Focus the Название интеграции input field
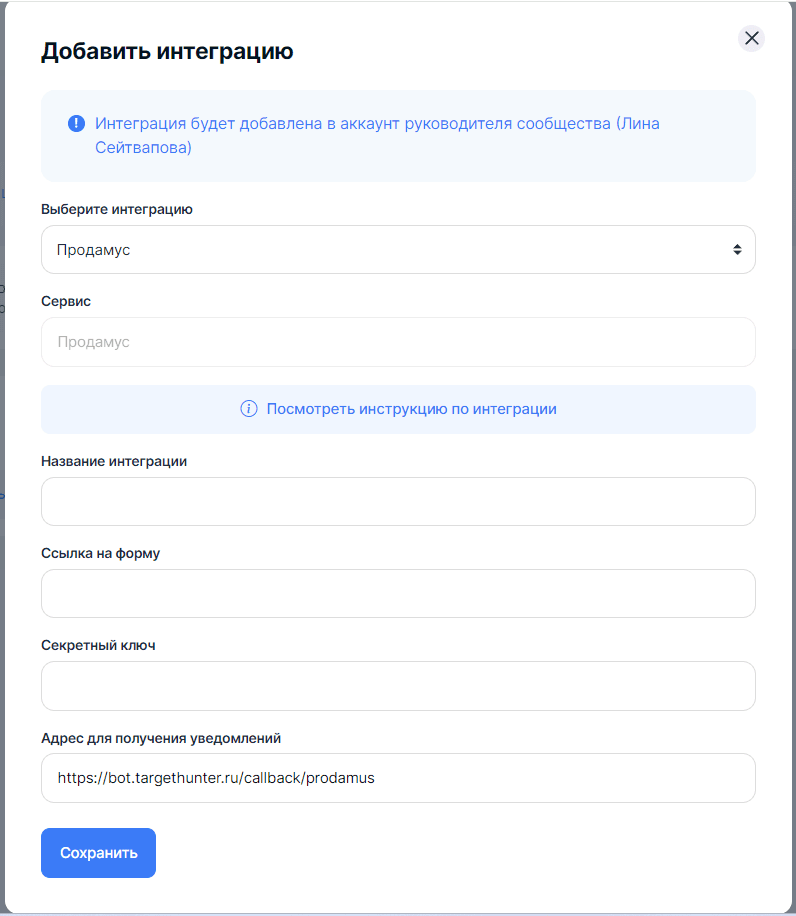 click(x=397, y=501)
